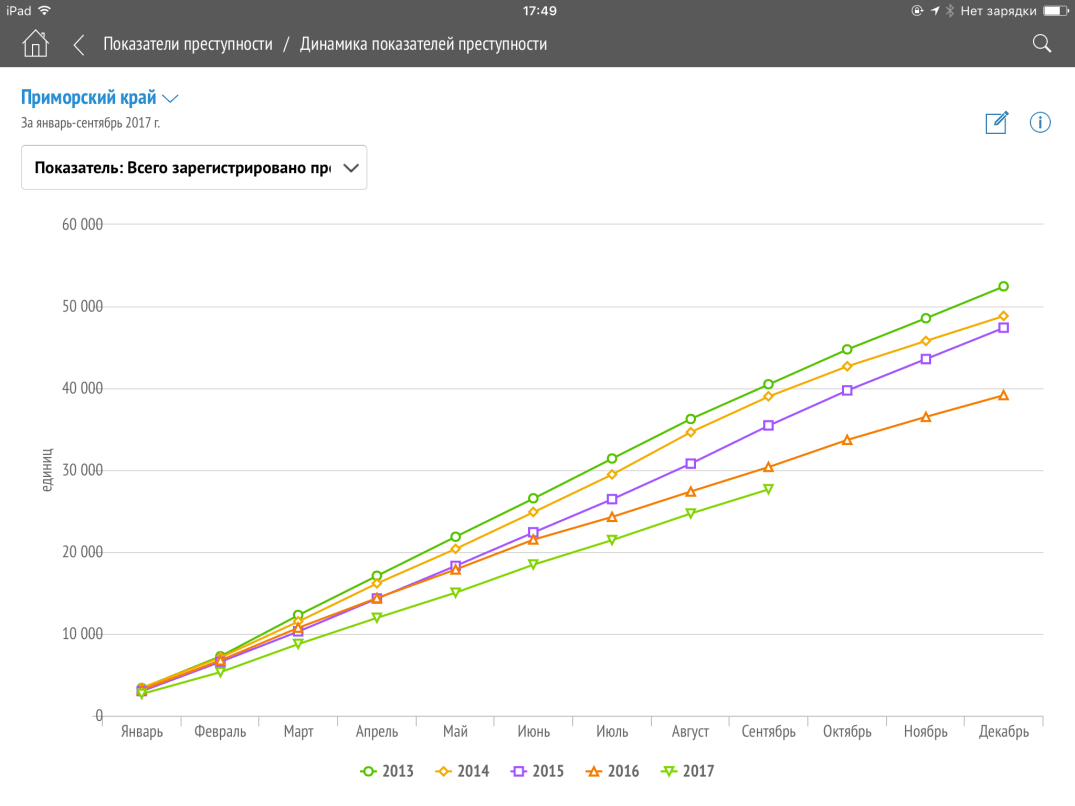Tap the Bluetooth icon in status bar

[949, 10]
